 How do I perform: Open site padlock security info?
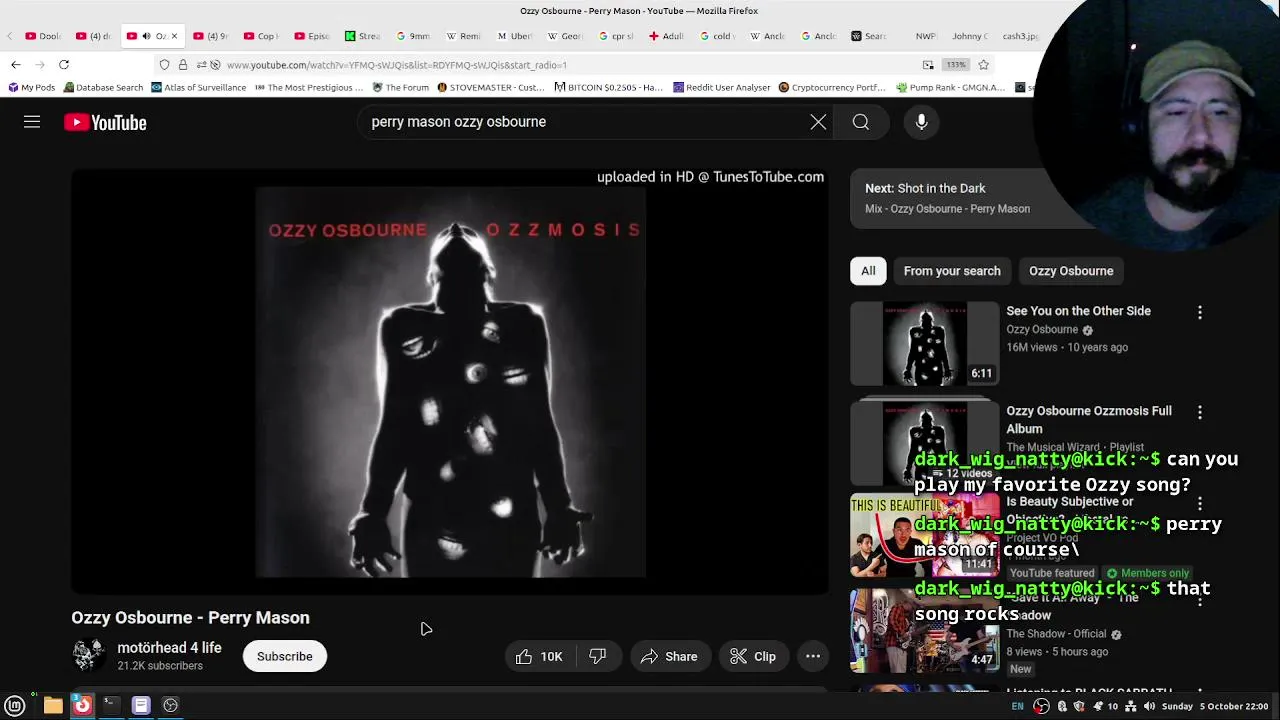click(183, 65)
